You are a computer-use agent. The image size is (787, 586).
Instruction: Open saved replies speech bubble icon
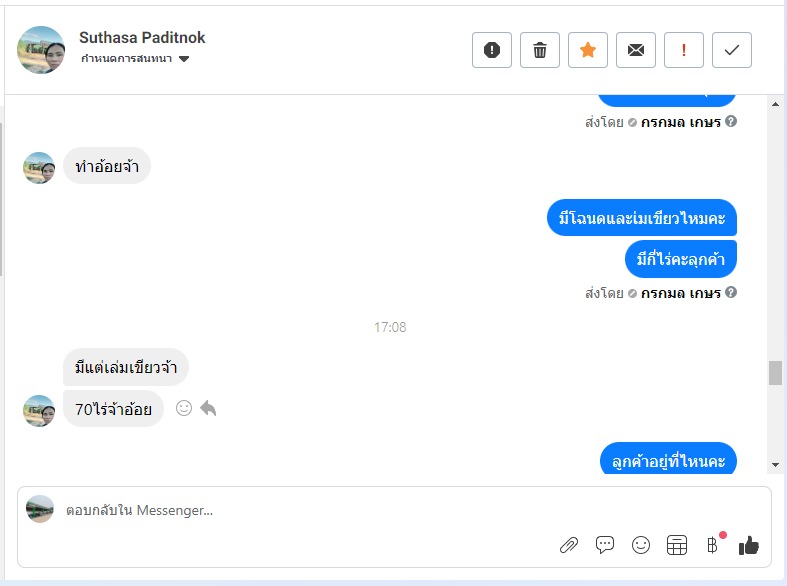click(x=605, y=545)
